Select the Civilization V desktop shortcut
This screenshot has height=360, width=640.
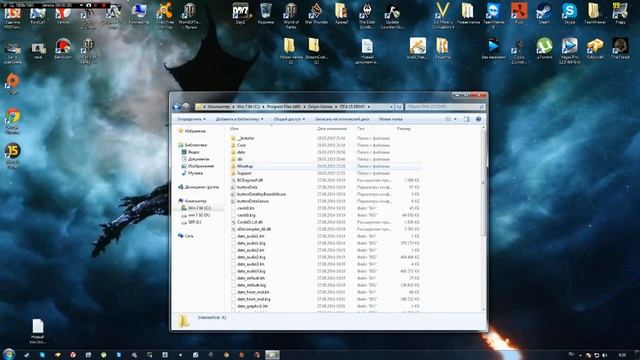click(x=443, y=16)
